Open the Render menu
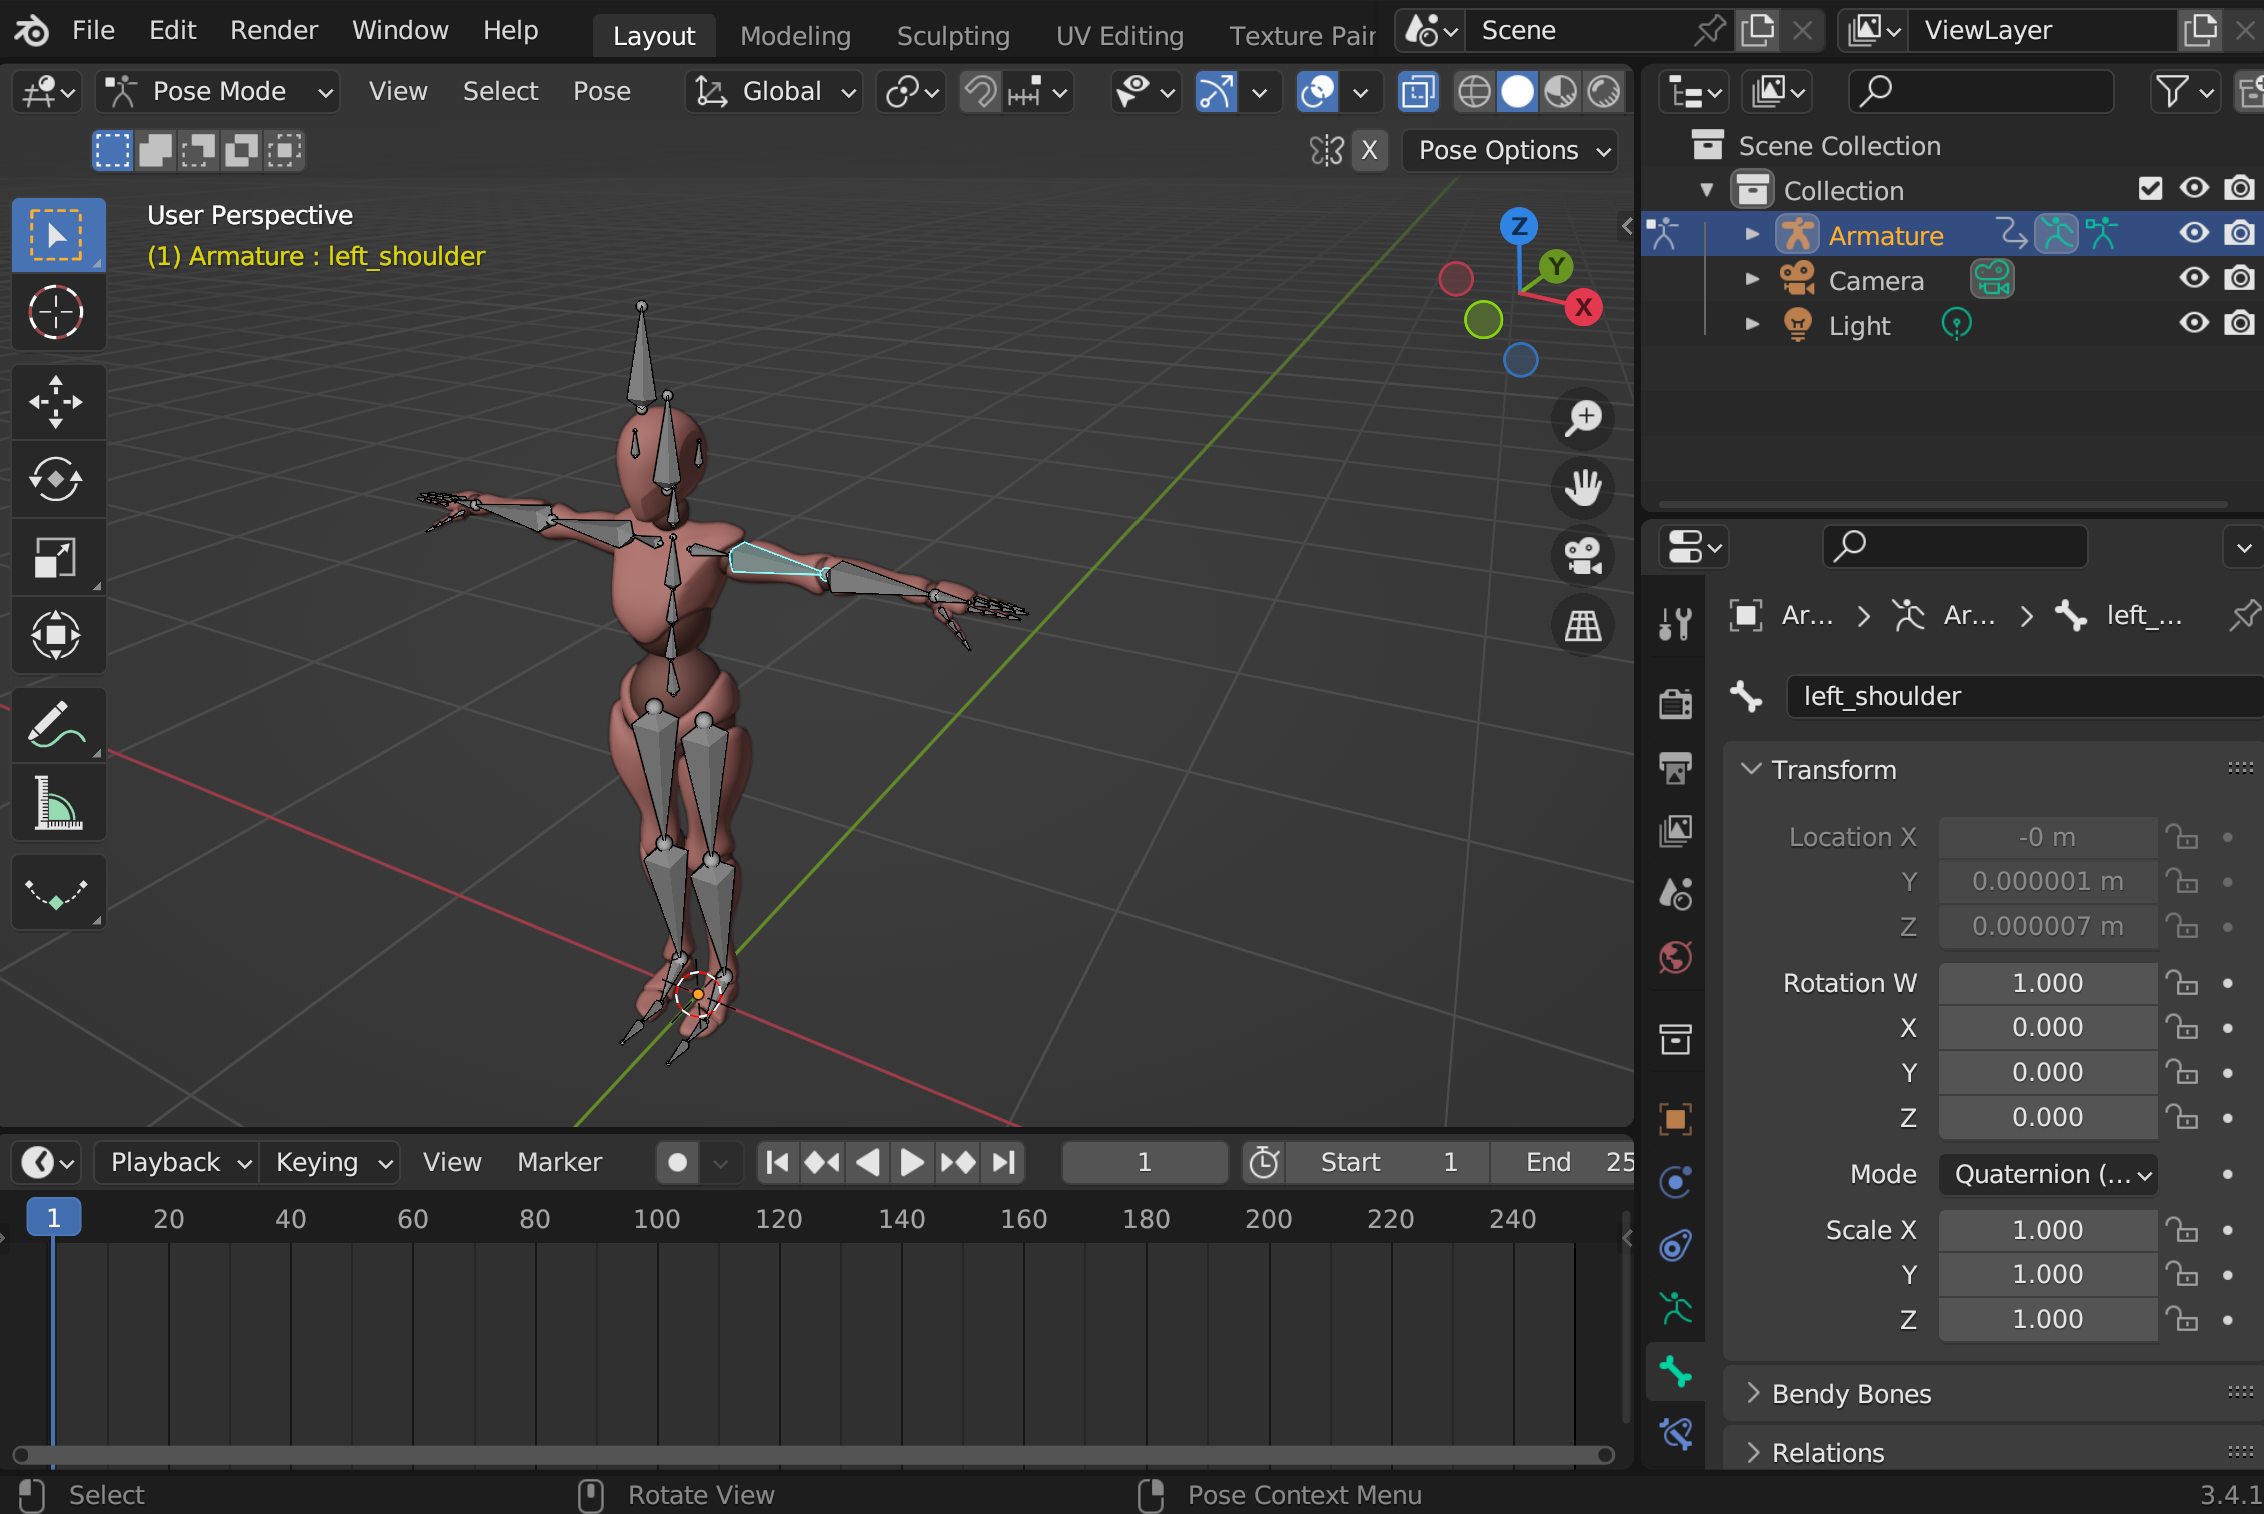Viewport: 2264px width, 1514px height. 273,30
